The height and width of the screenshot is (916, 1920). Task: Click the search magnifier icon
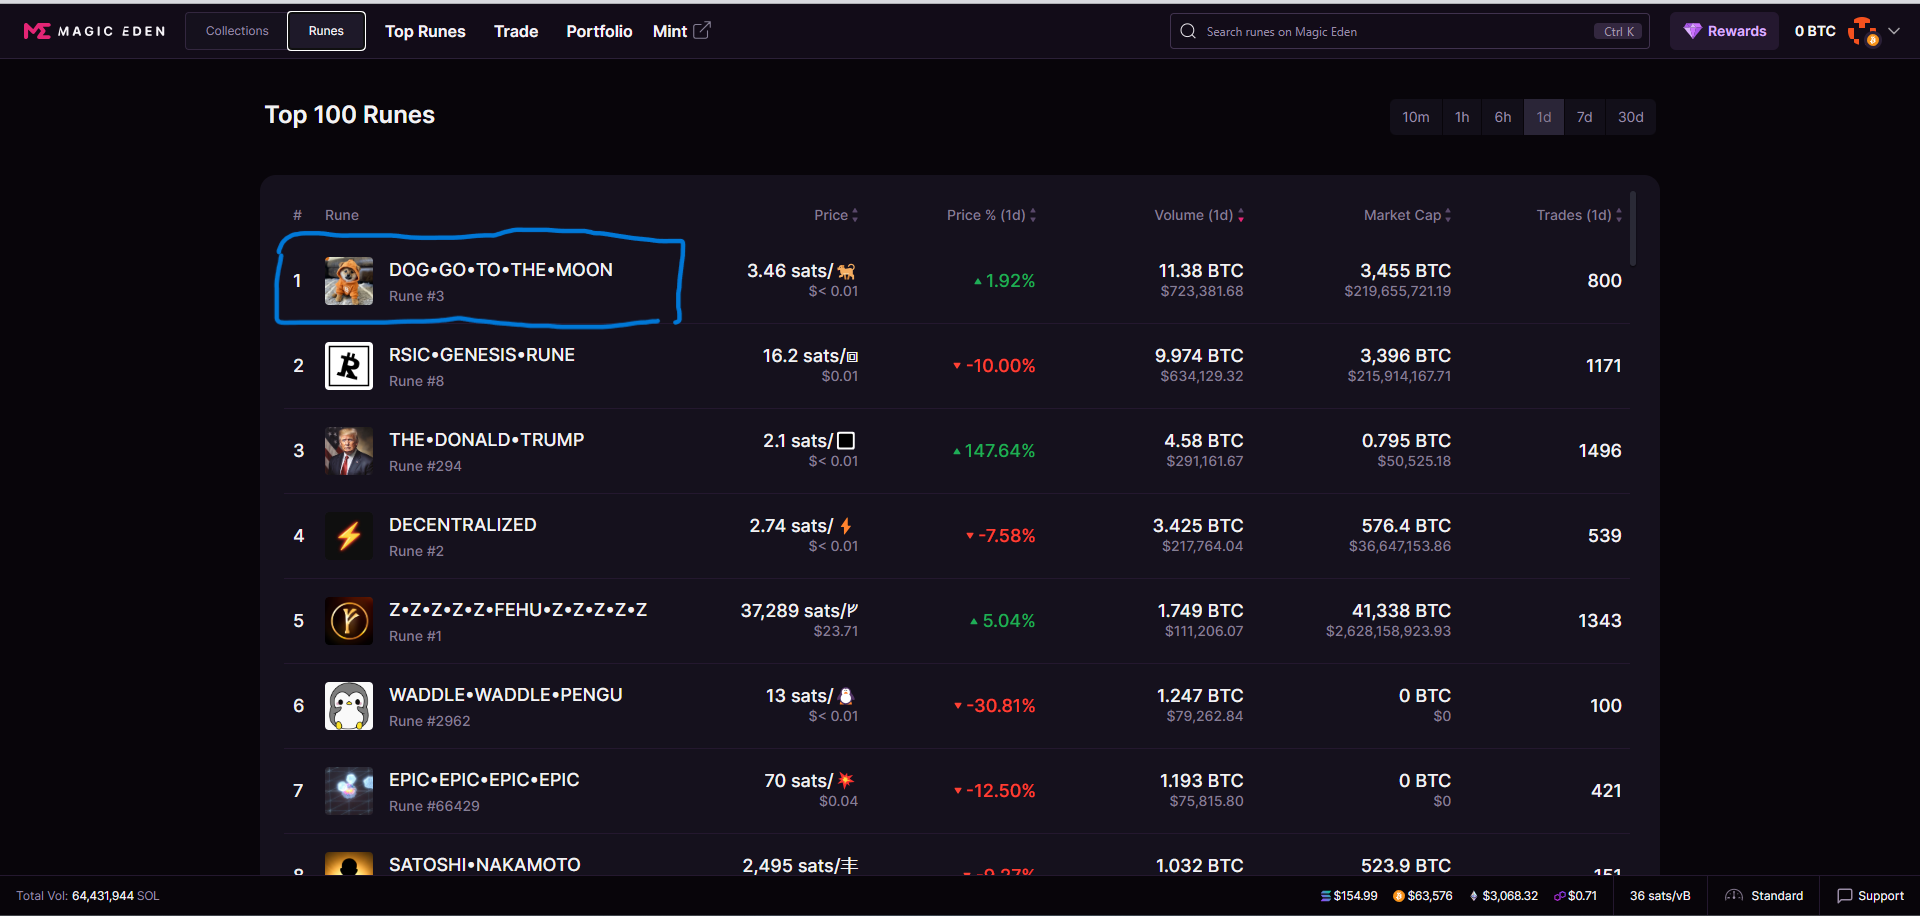click(x=1188, y=31)
